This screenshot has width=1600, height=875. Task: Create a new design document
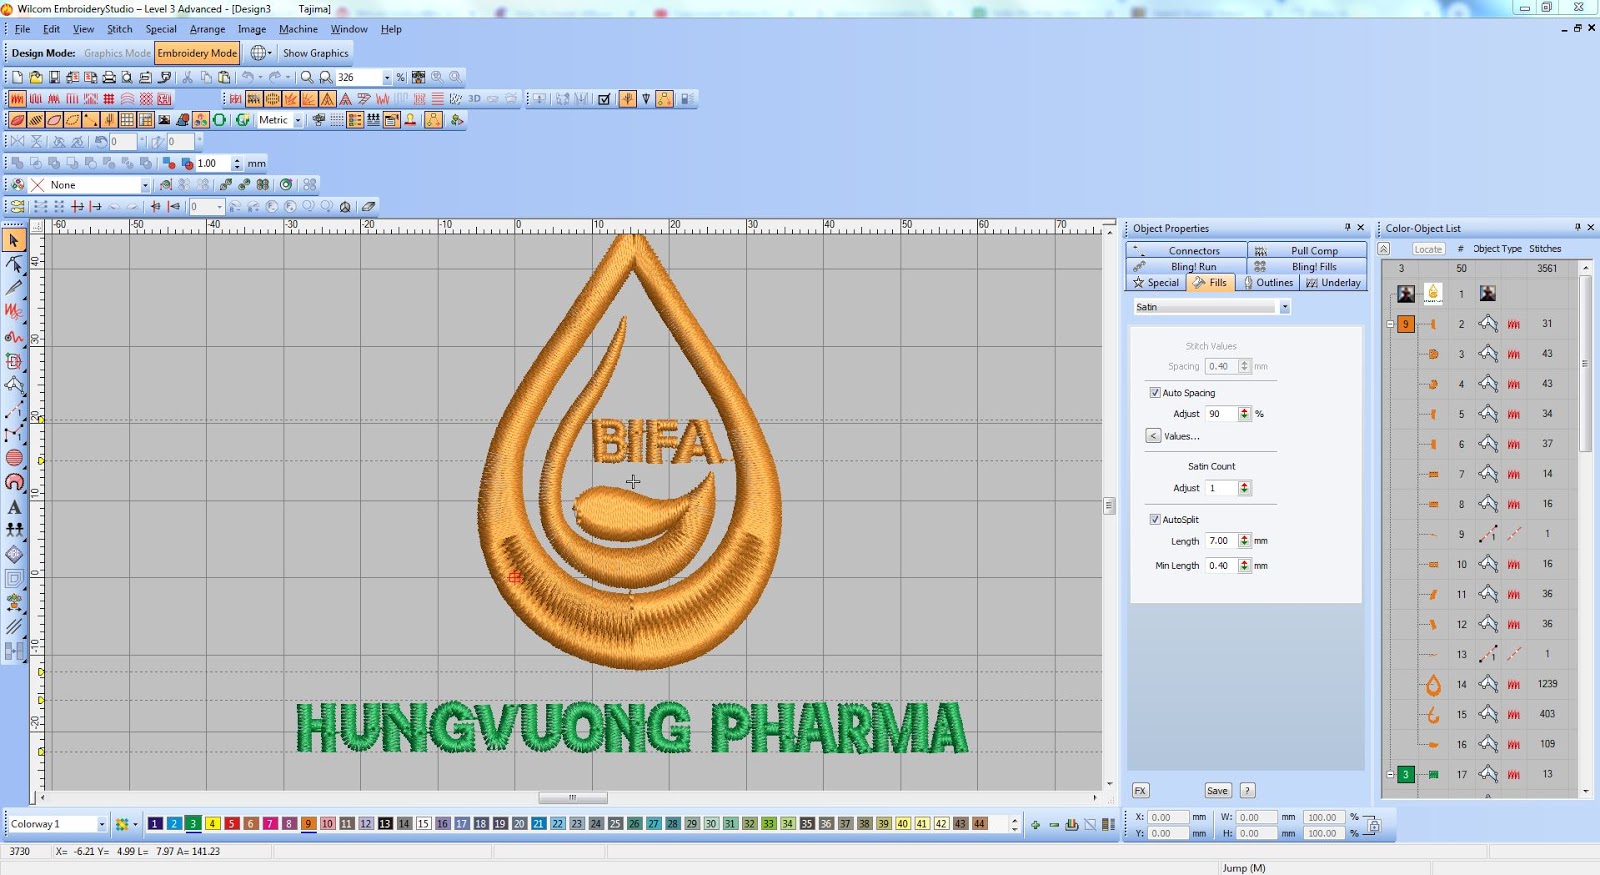pos(17,77)
